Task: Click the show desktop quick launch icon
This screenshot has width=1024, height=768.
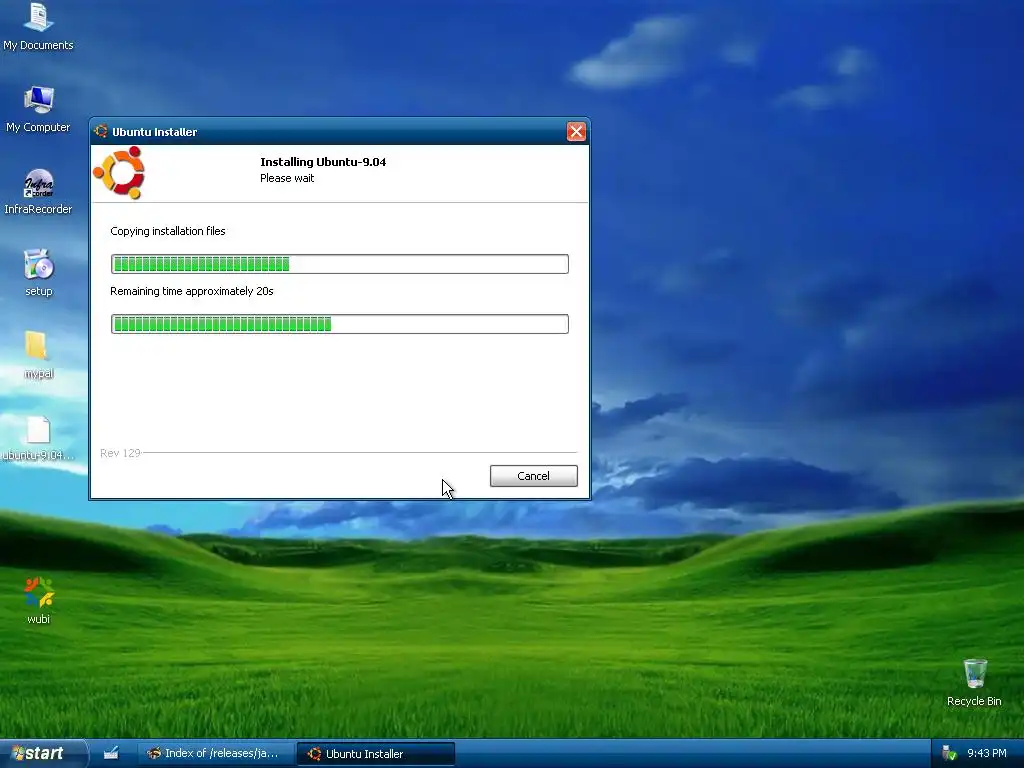Action: click(x=111, y=753)
